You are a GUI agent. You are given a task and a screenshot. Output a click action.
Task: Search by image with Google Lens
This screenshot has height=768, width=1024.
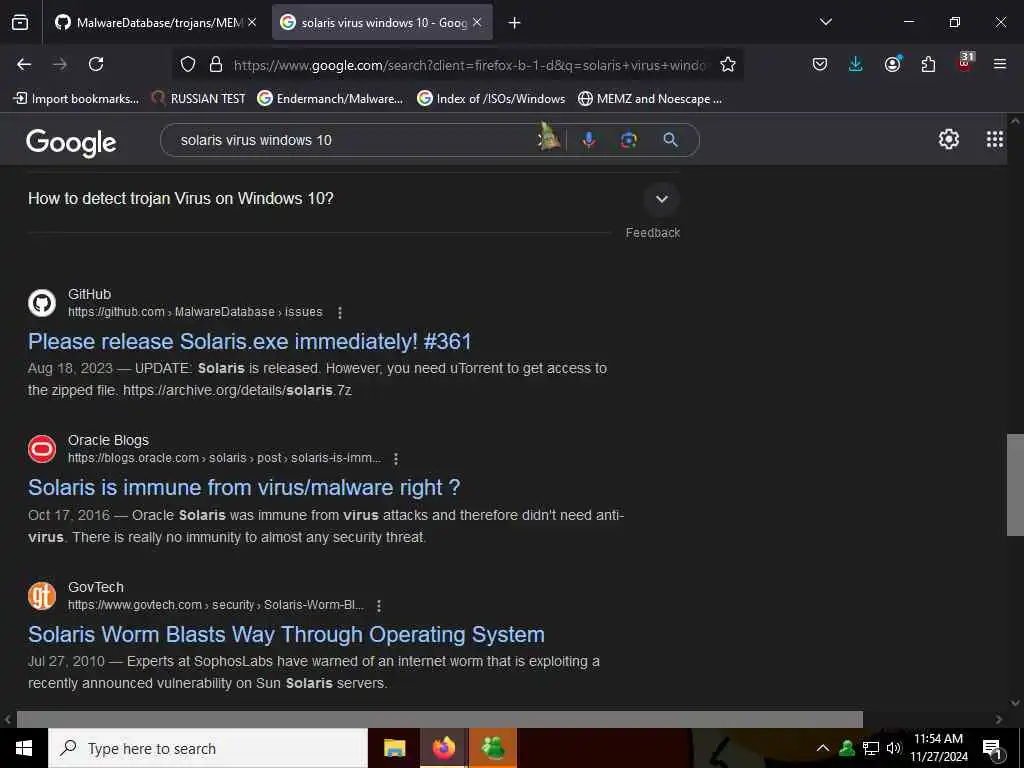628,140
